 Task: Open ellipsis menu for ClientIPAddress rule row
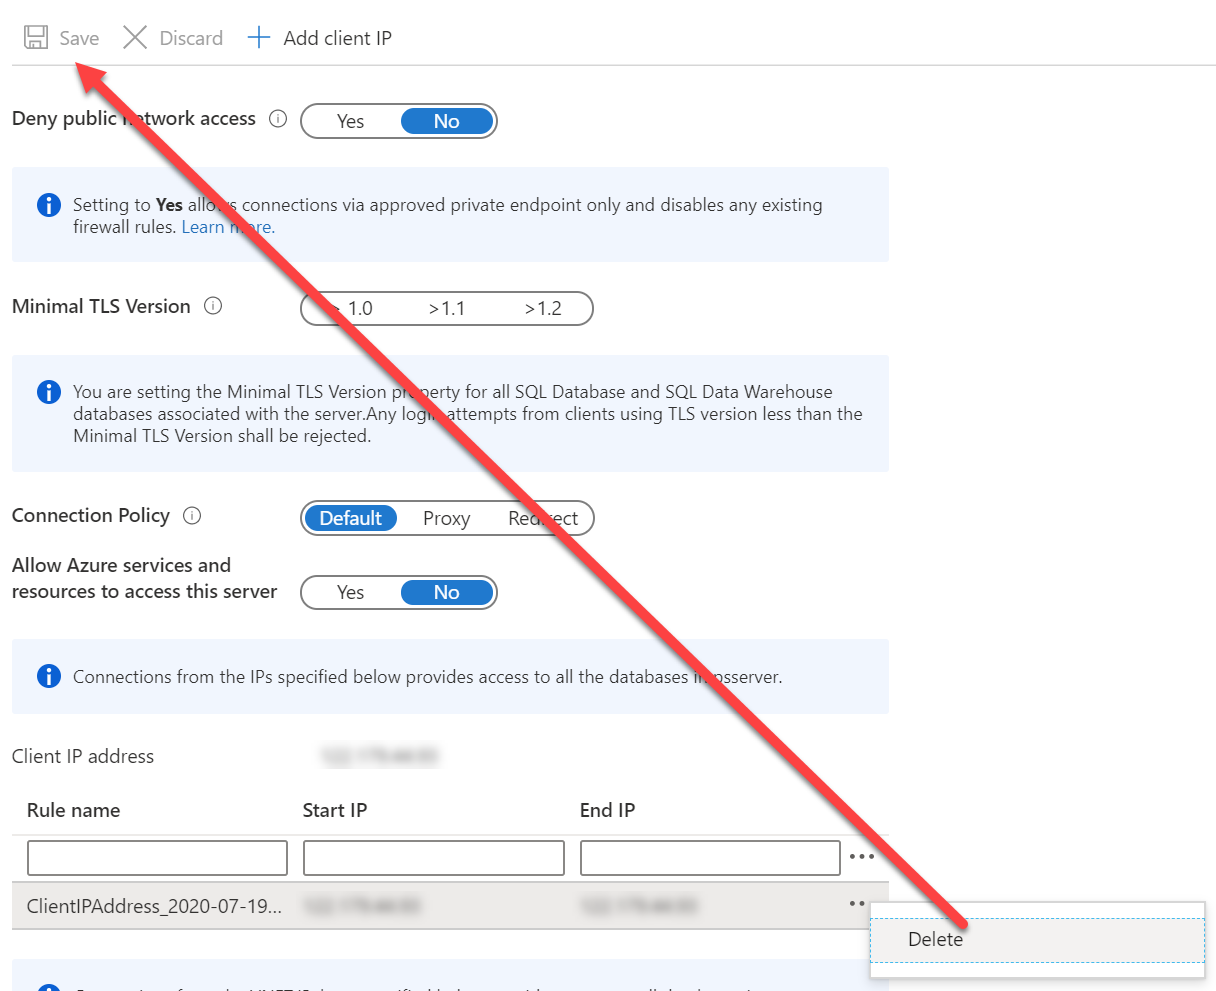(x=856, y=904)
